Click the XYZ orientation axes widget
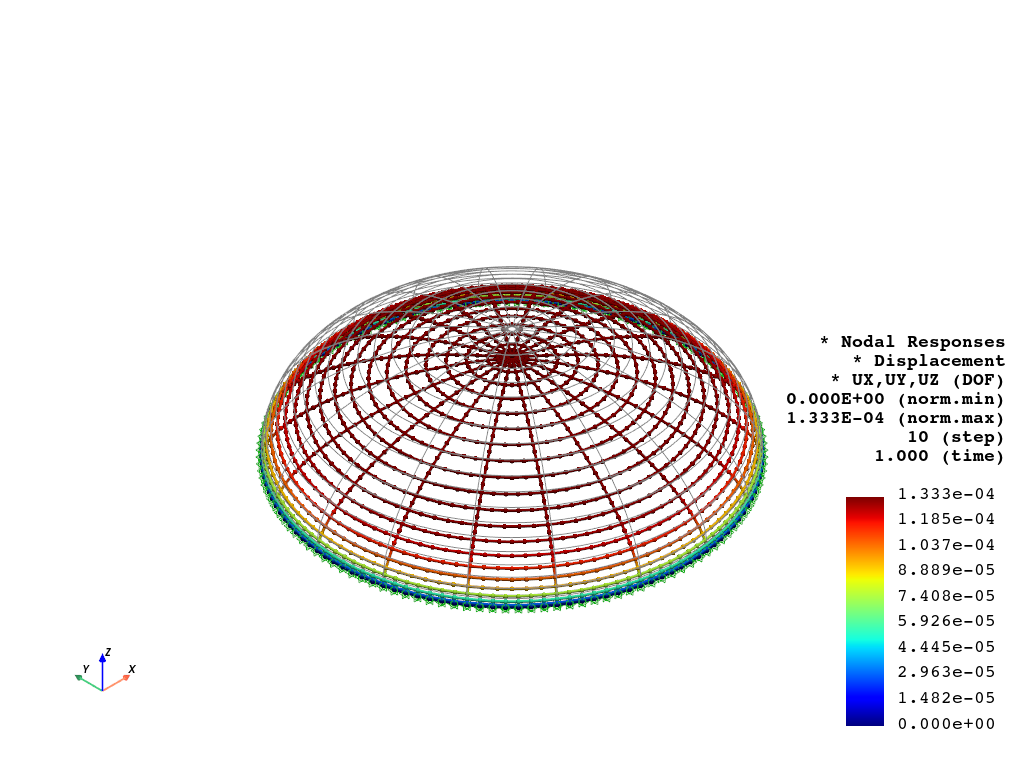Image resolution: width=1024 pixels, height=768 pixels. coord(105,670)
